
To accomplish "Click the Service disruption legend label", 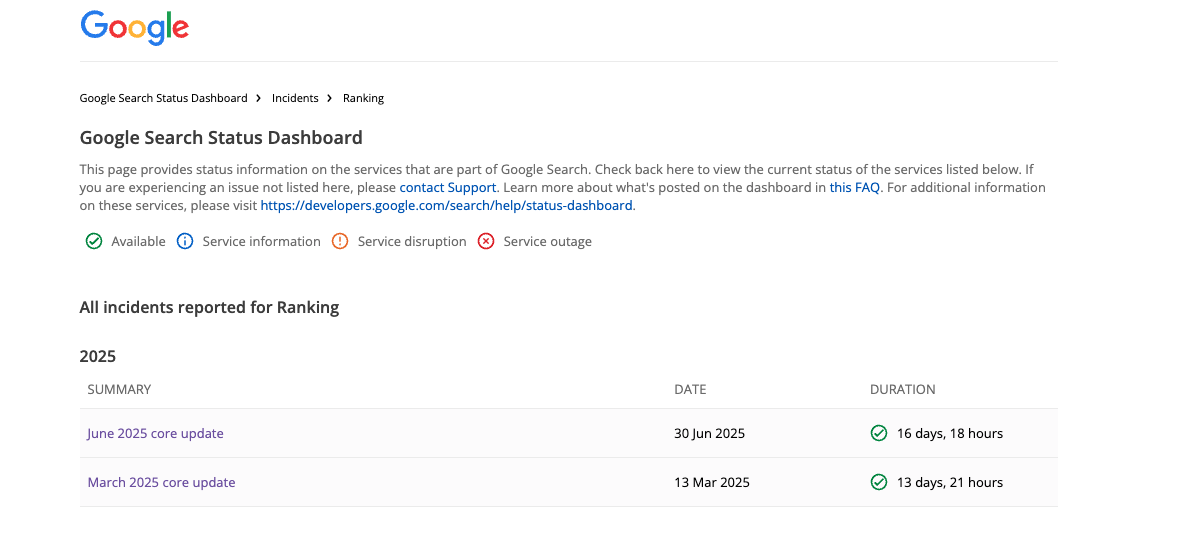I will click(412, 242).
